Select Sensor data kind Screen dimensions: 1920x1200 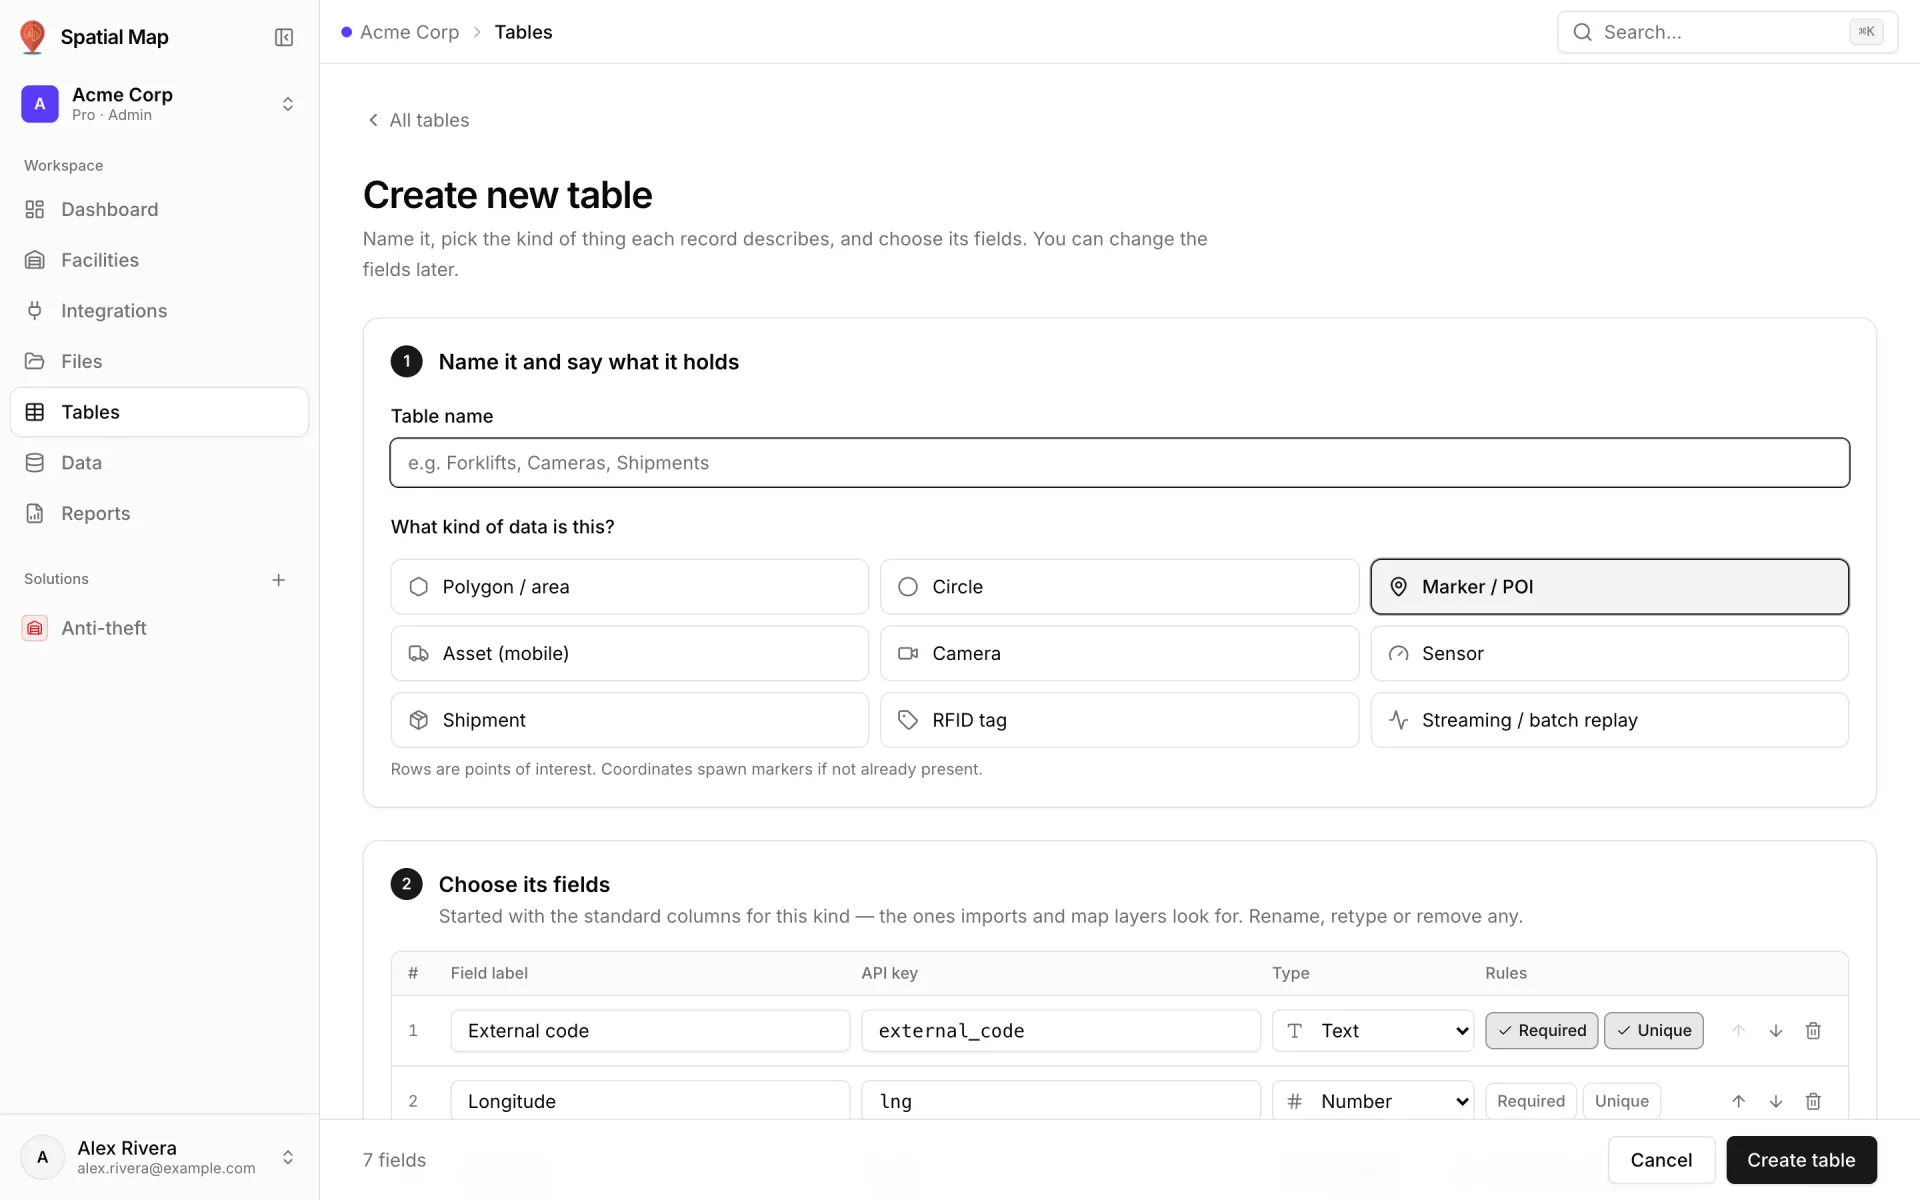click(x=1609, y=653)
